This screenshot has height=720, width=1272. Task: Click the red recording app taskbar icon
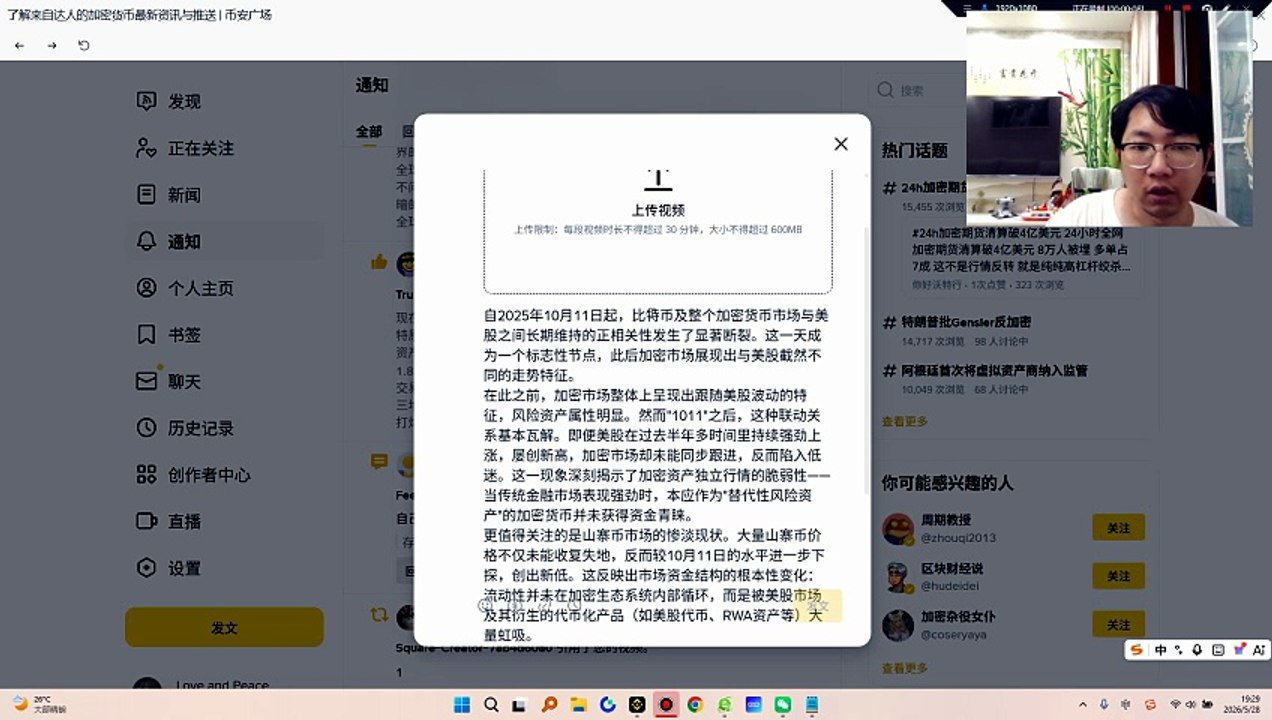click(x=666, y=704)
